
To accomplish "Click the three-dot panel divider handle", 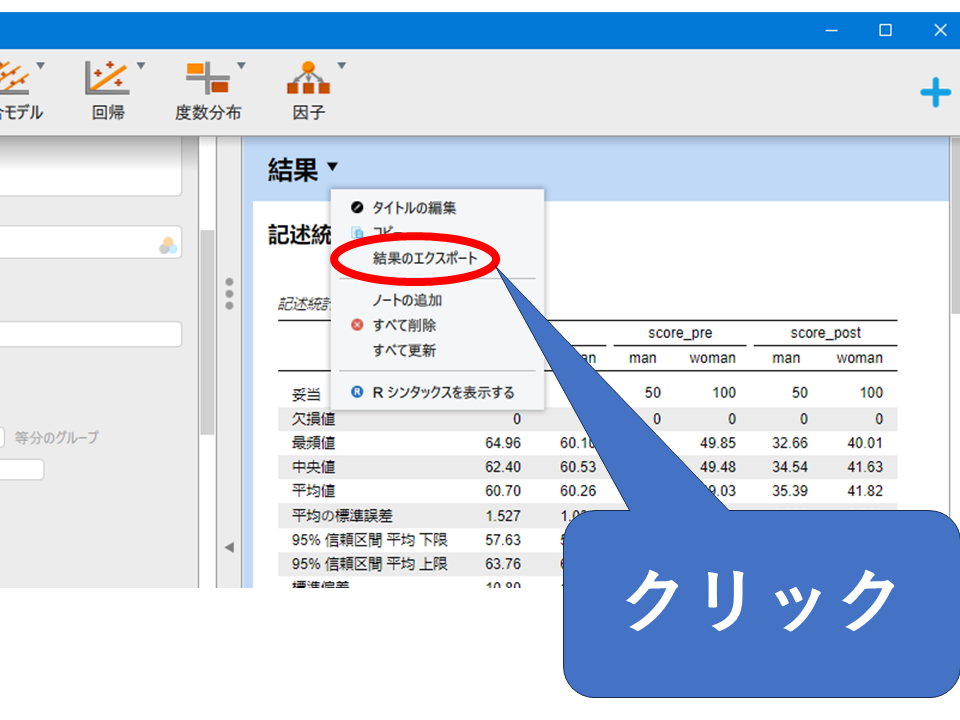I will click(x=229, y=294).
